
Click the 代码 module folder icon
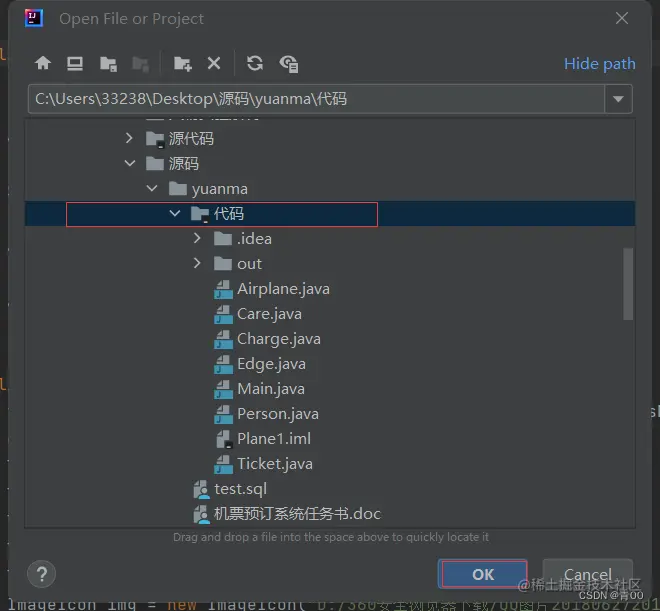pos(200,214)
